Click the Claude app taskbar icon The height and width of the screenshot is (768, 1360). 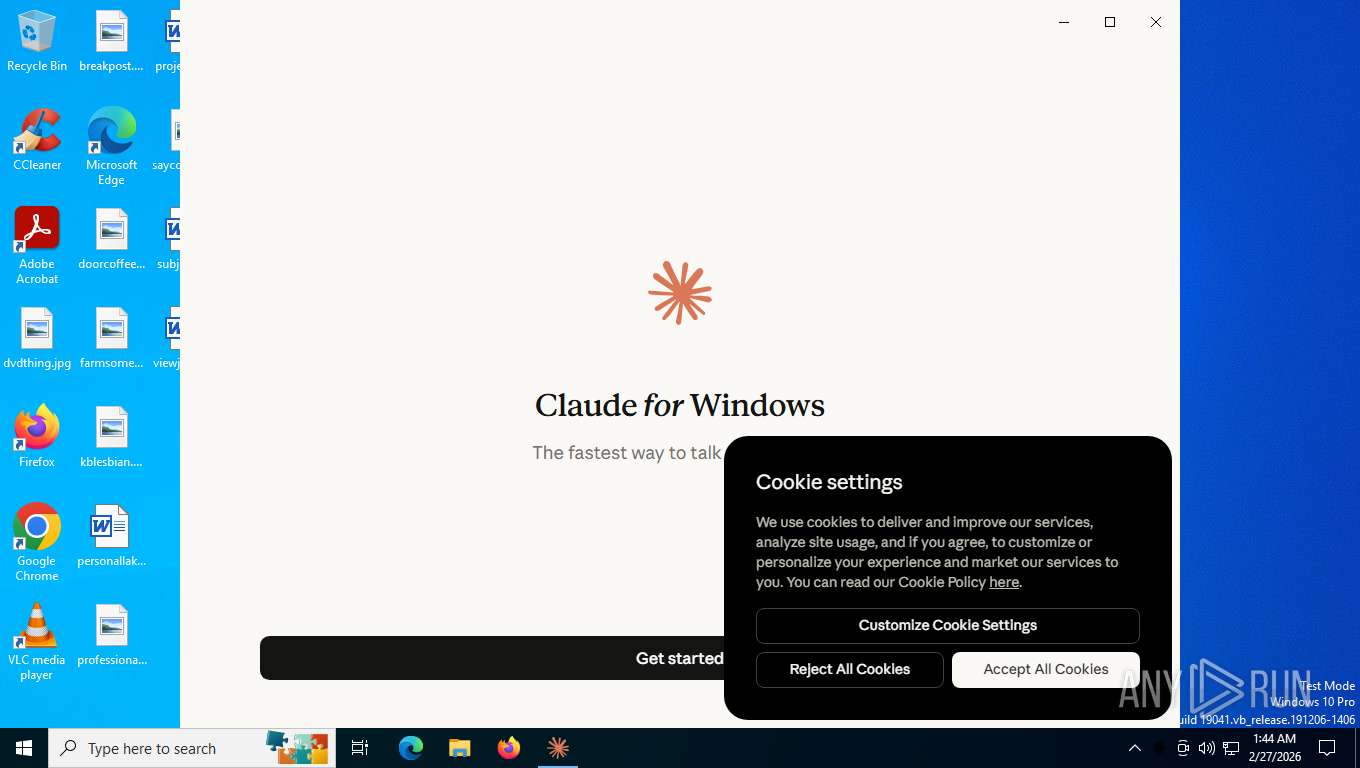[558, 748]
